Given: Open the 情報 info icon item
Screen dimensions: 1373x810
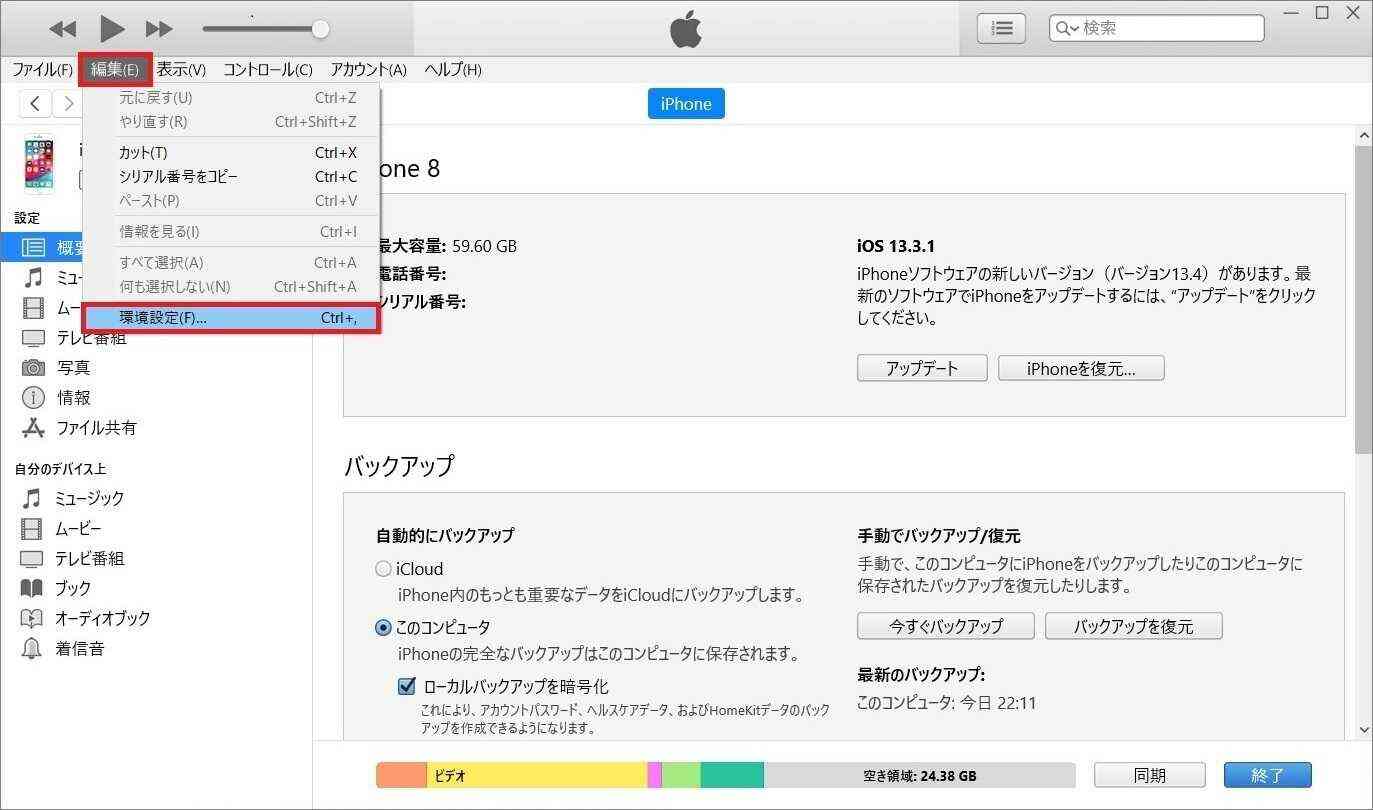Looking at the screenshot, I should [34, 398].
